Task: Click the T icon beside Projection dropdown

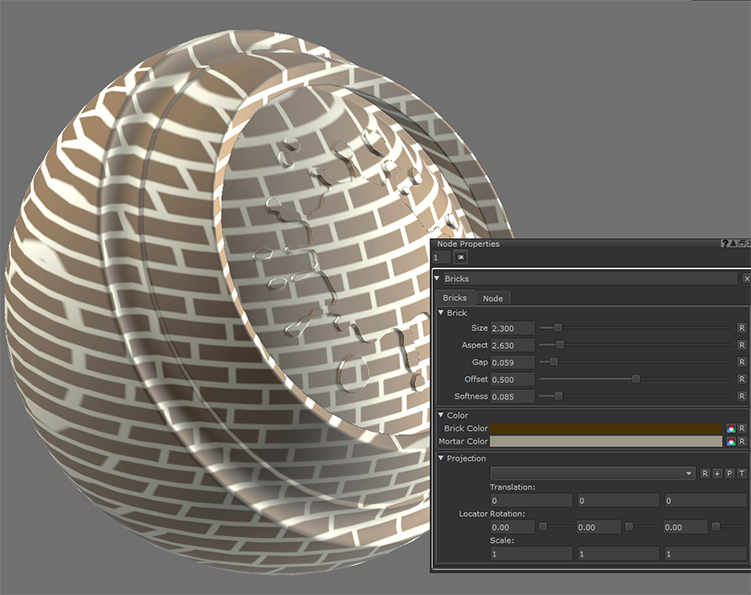Action: click(741, 473)
